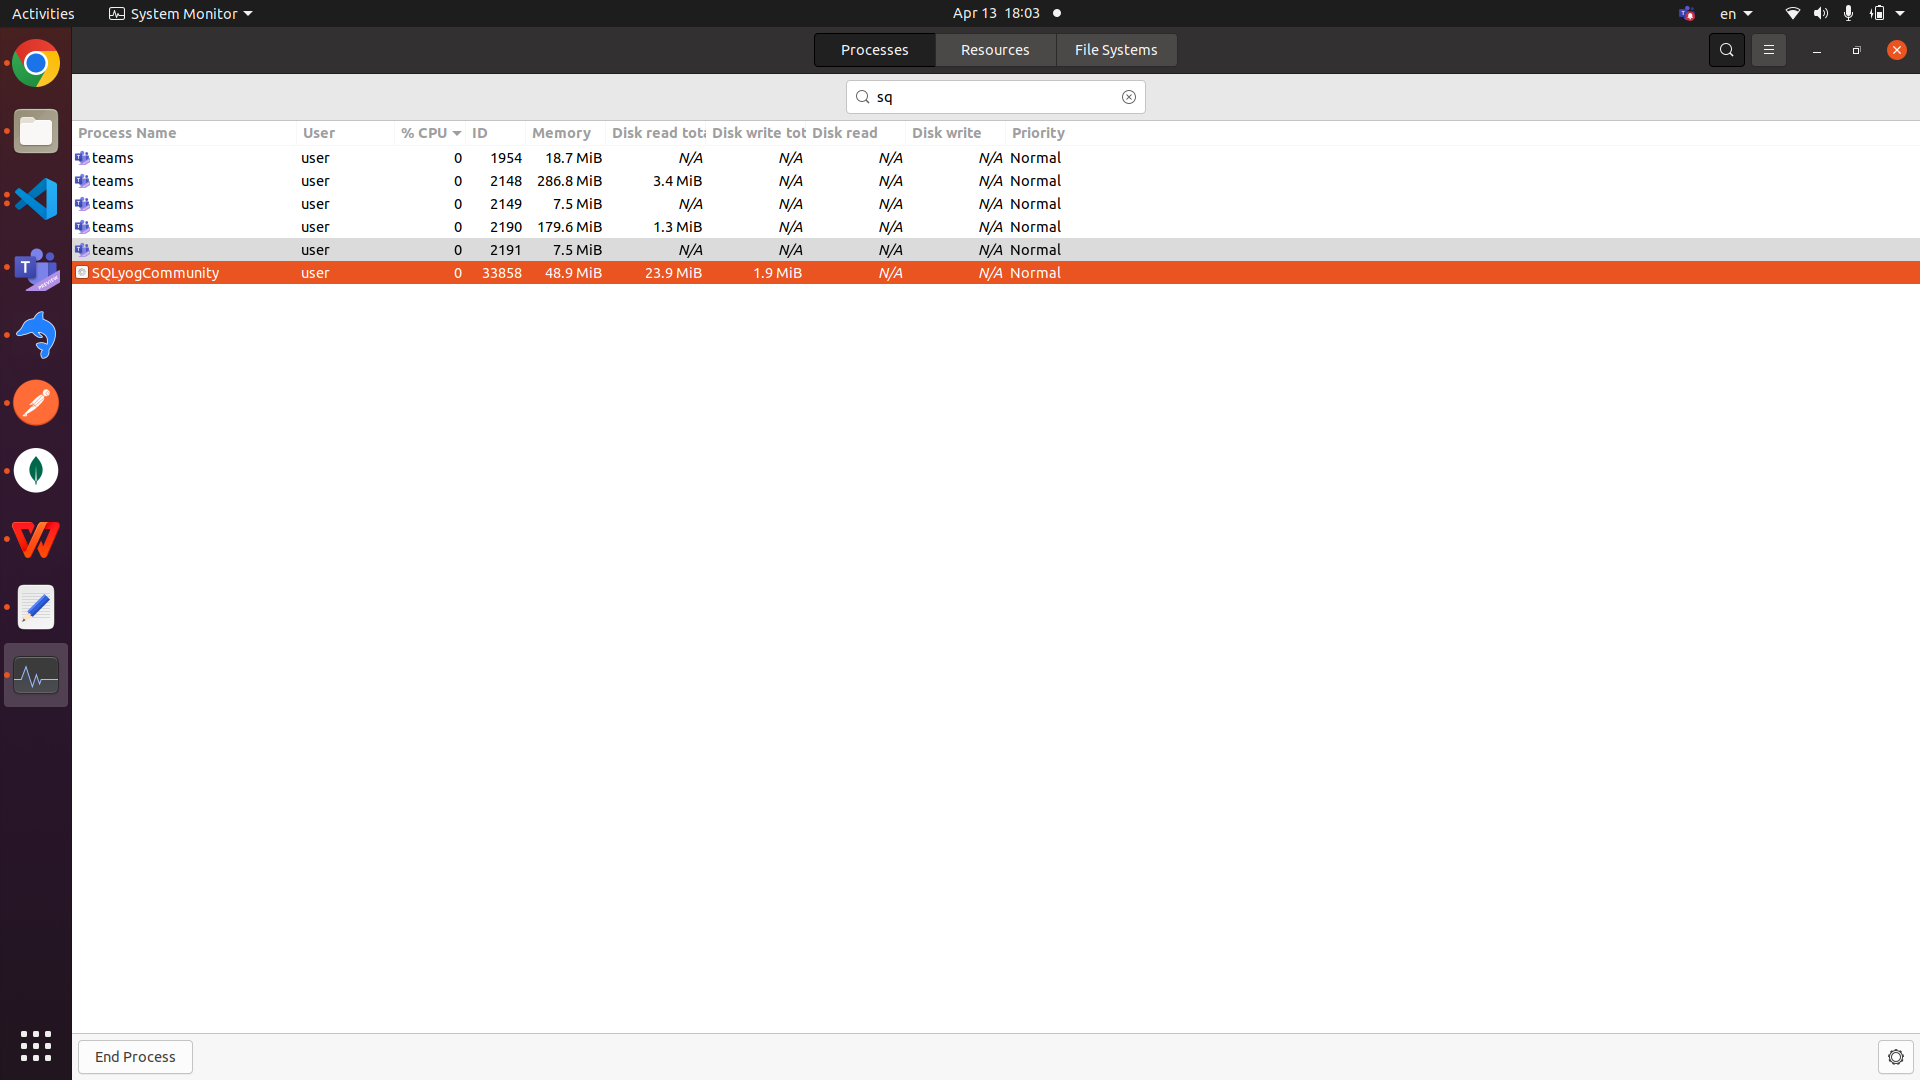
Task: Open the System Monitor app menu
Action: pos(181,14)
